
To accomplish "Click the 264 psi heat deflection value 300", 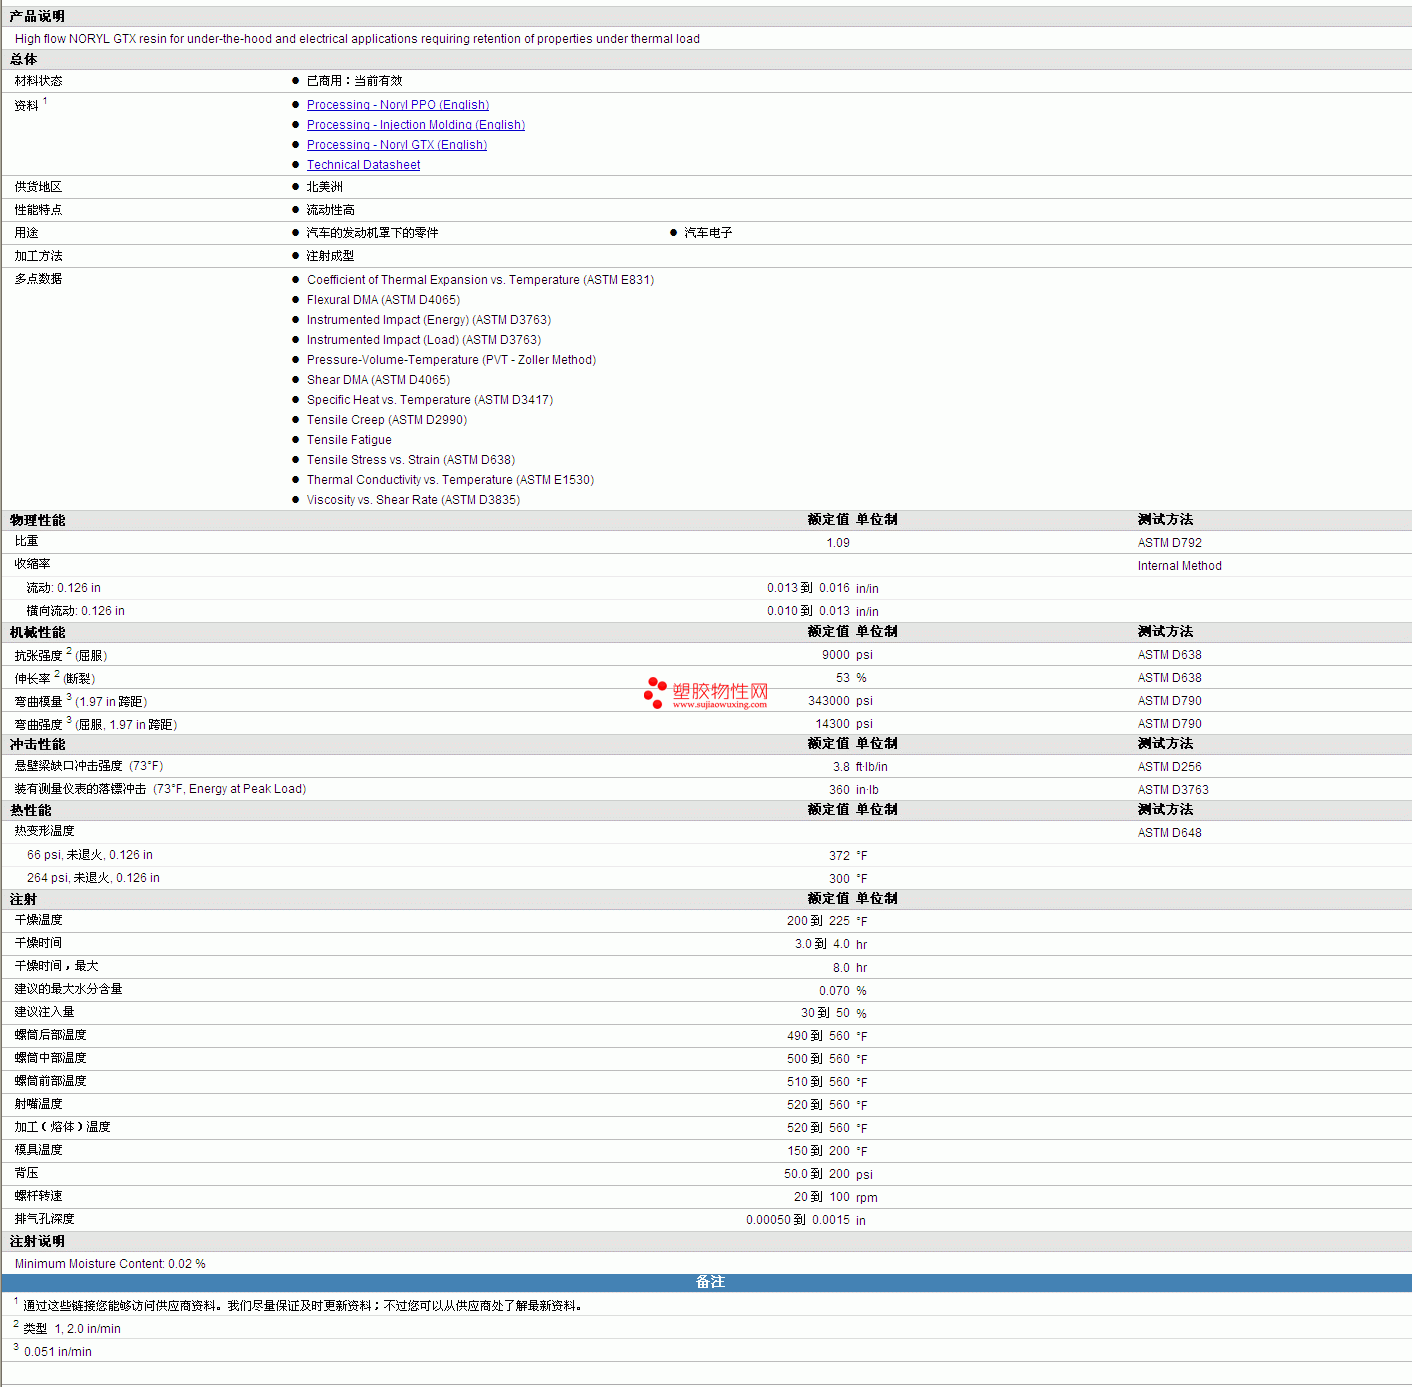I will [839, 879].
